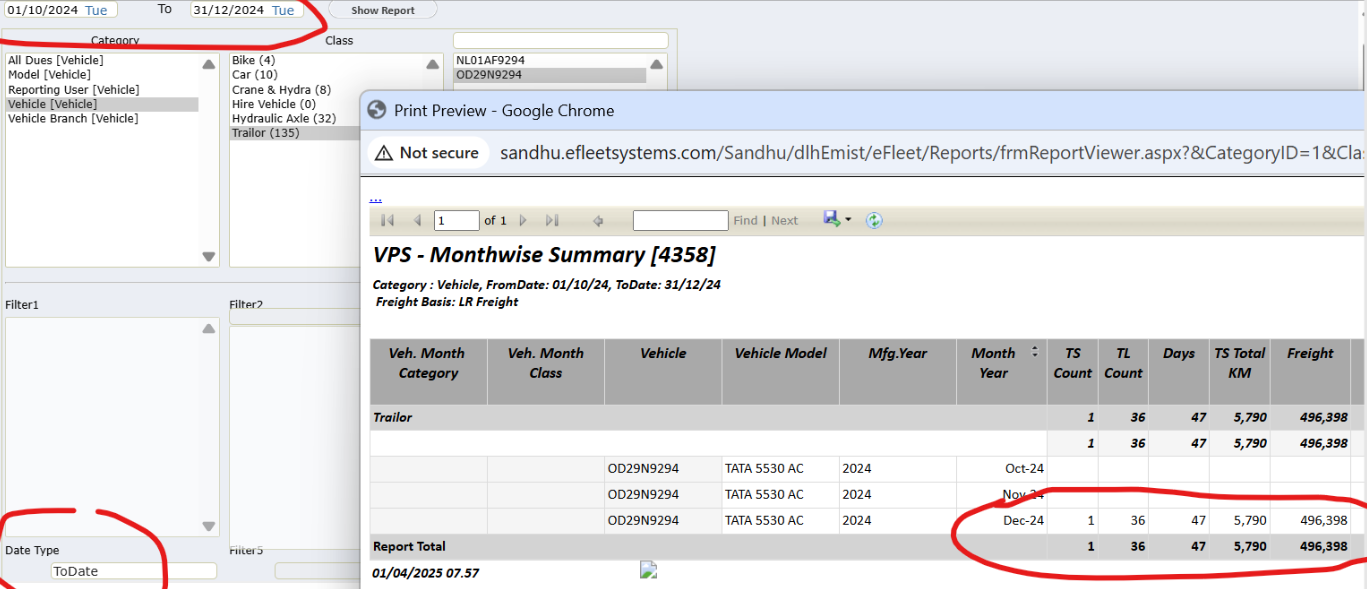Image resolution: width=1367 pixels, height=589 pixels.
Task: Select vehicle NL01AF9294 in the list
Action: pos(490,60)
